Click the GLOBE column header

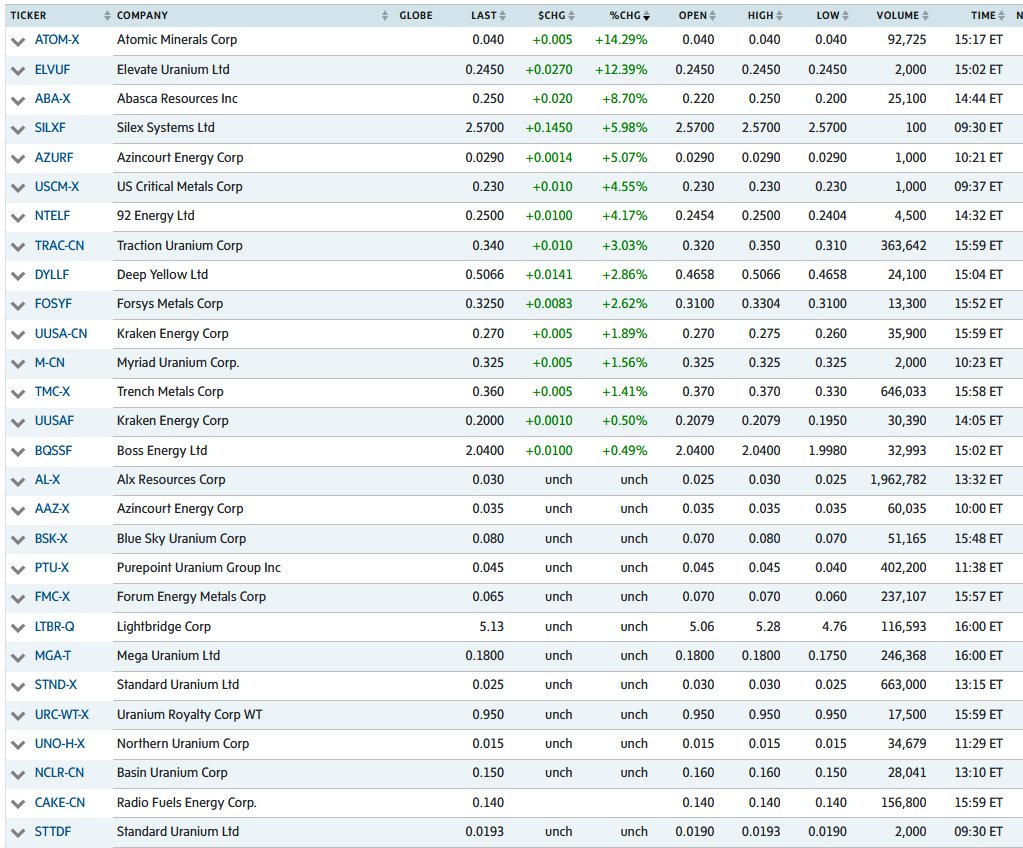click(x=416, y=16)
